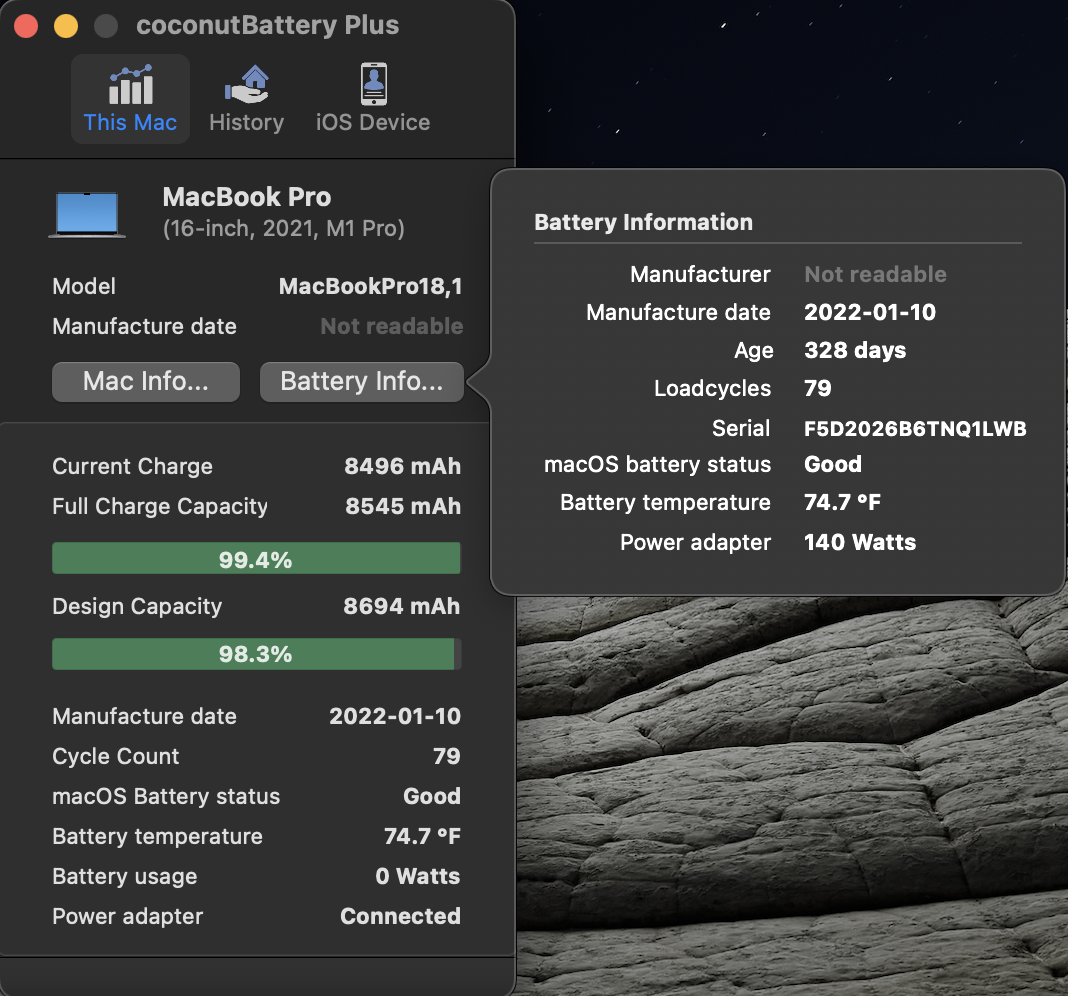Click the bar chart icon above This Mac
This screenshot has height=996, width=1068.
click(130, 84)
